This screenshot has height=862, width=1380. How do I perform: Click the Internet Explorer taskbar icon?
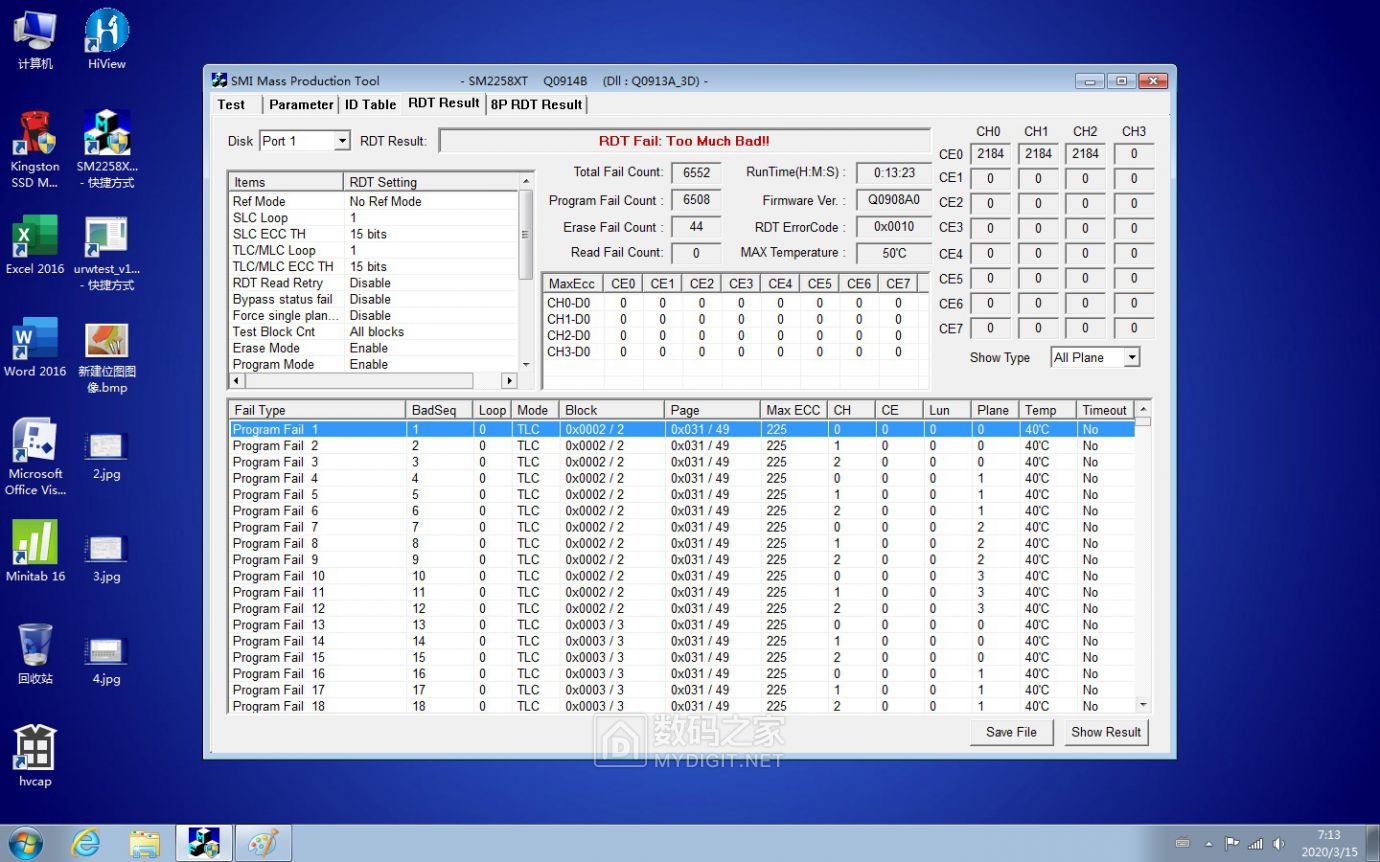[x=87, y=843]
